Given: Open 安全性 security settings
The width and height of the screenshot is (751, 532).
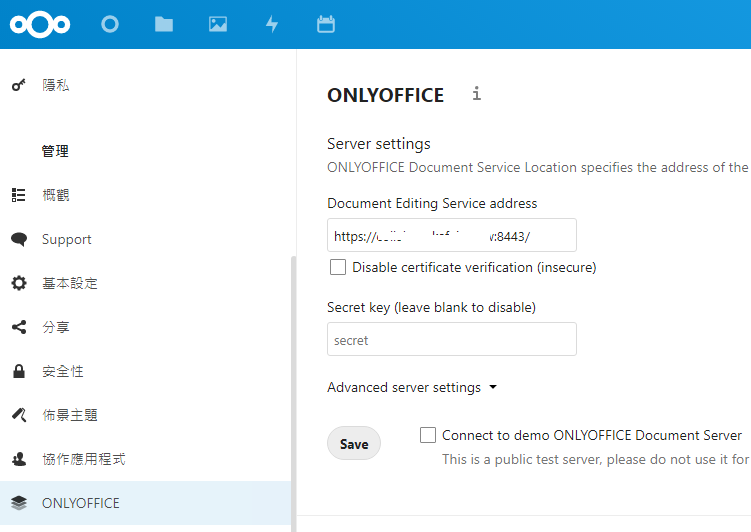Looking at the screenshot, I should [146, 371].
